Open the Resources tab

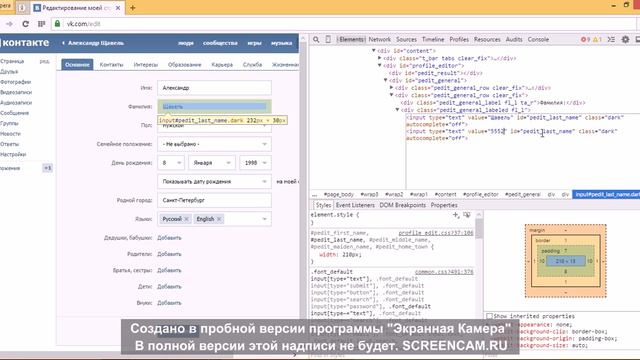tap(487, 40)
